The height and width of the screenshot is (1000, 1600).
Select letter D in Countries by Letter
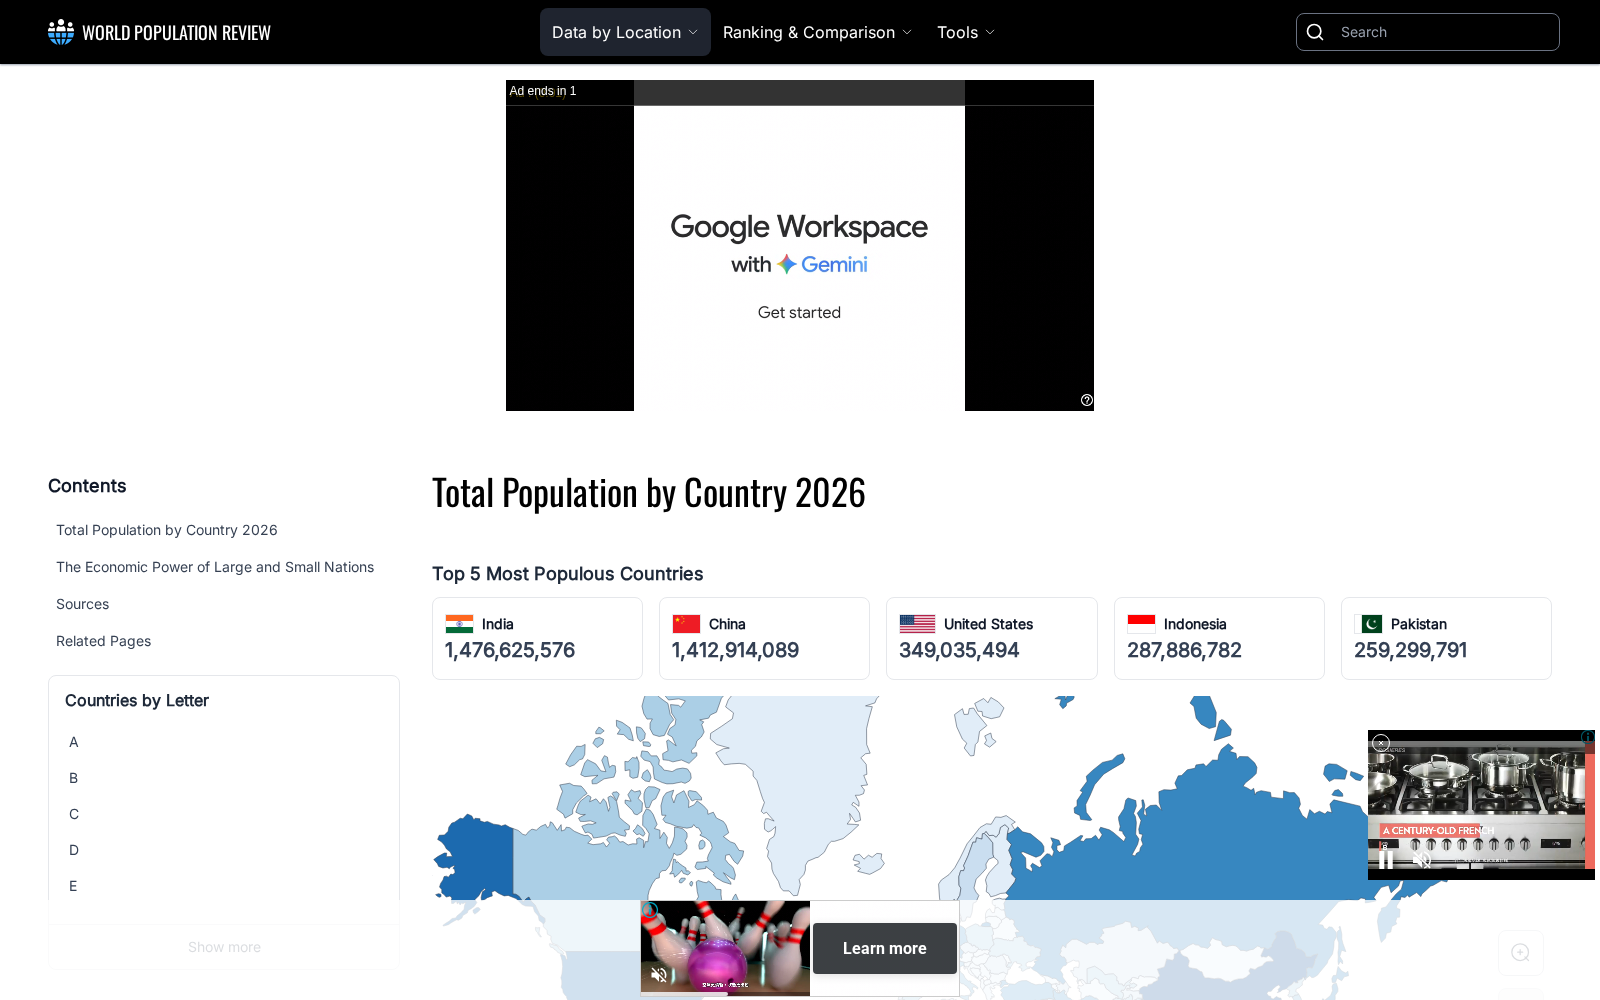pos(74,850)
